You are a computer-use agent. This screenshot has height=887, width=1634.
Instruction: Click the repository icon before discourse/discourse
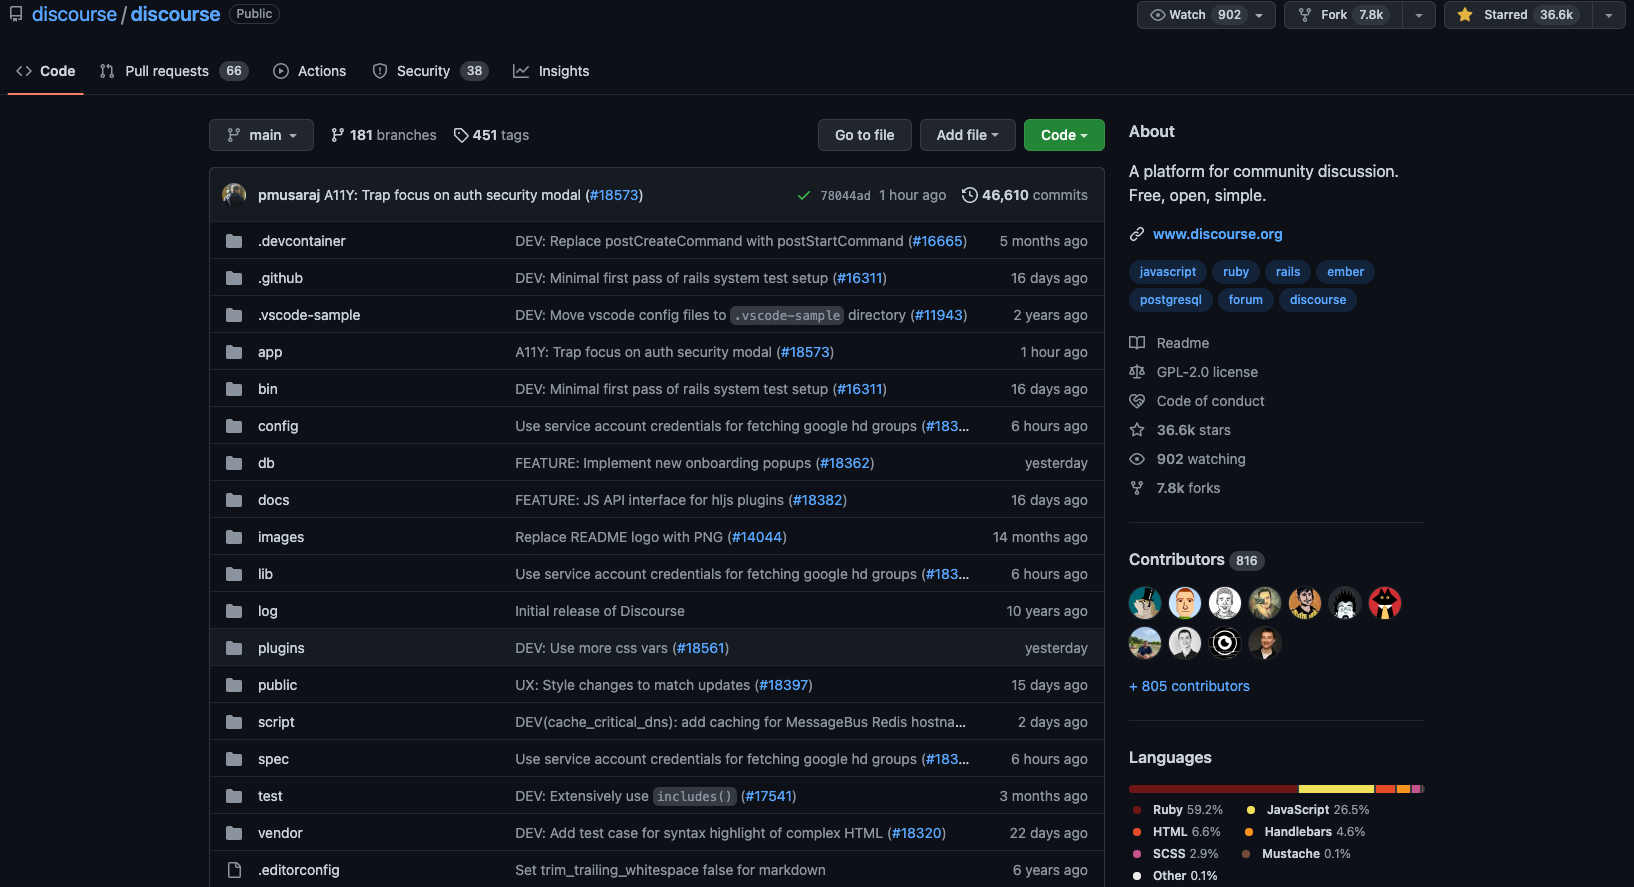pos(16,14)
